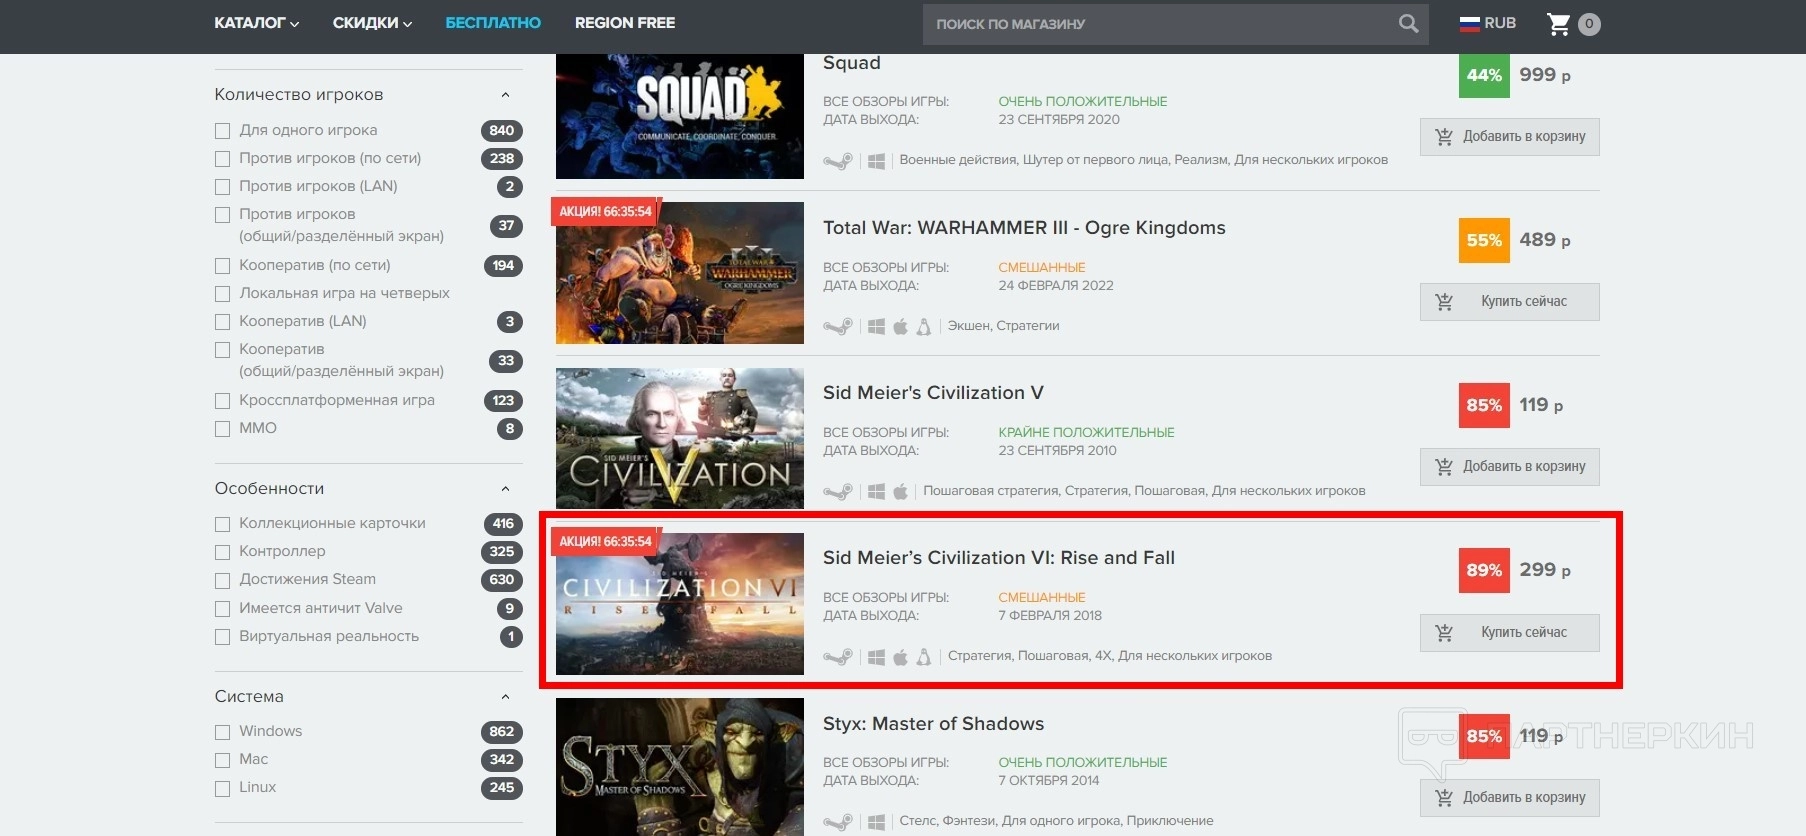Image resolution: width=1806 pixels, height=836 pixels.
Task: Click Windows icon in Styx row
Action: [x=876, y=822]
